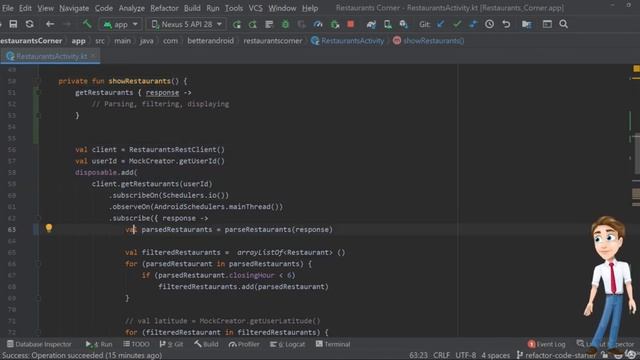Change the UTF-8 file encoding
Image resolution: width=640 pixels, height=360 pixels.
click(x=466, y=355)
